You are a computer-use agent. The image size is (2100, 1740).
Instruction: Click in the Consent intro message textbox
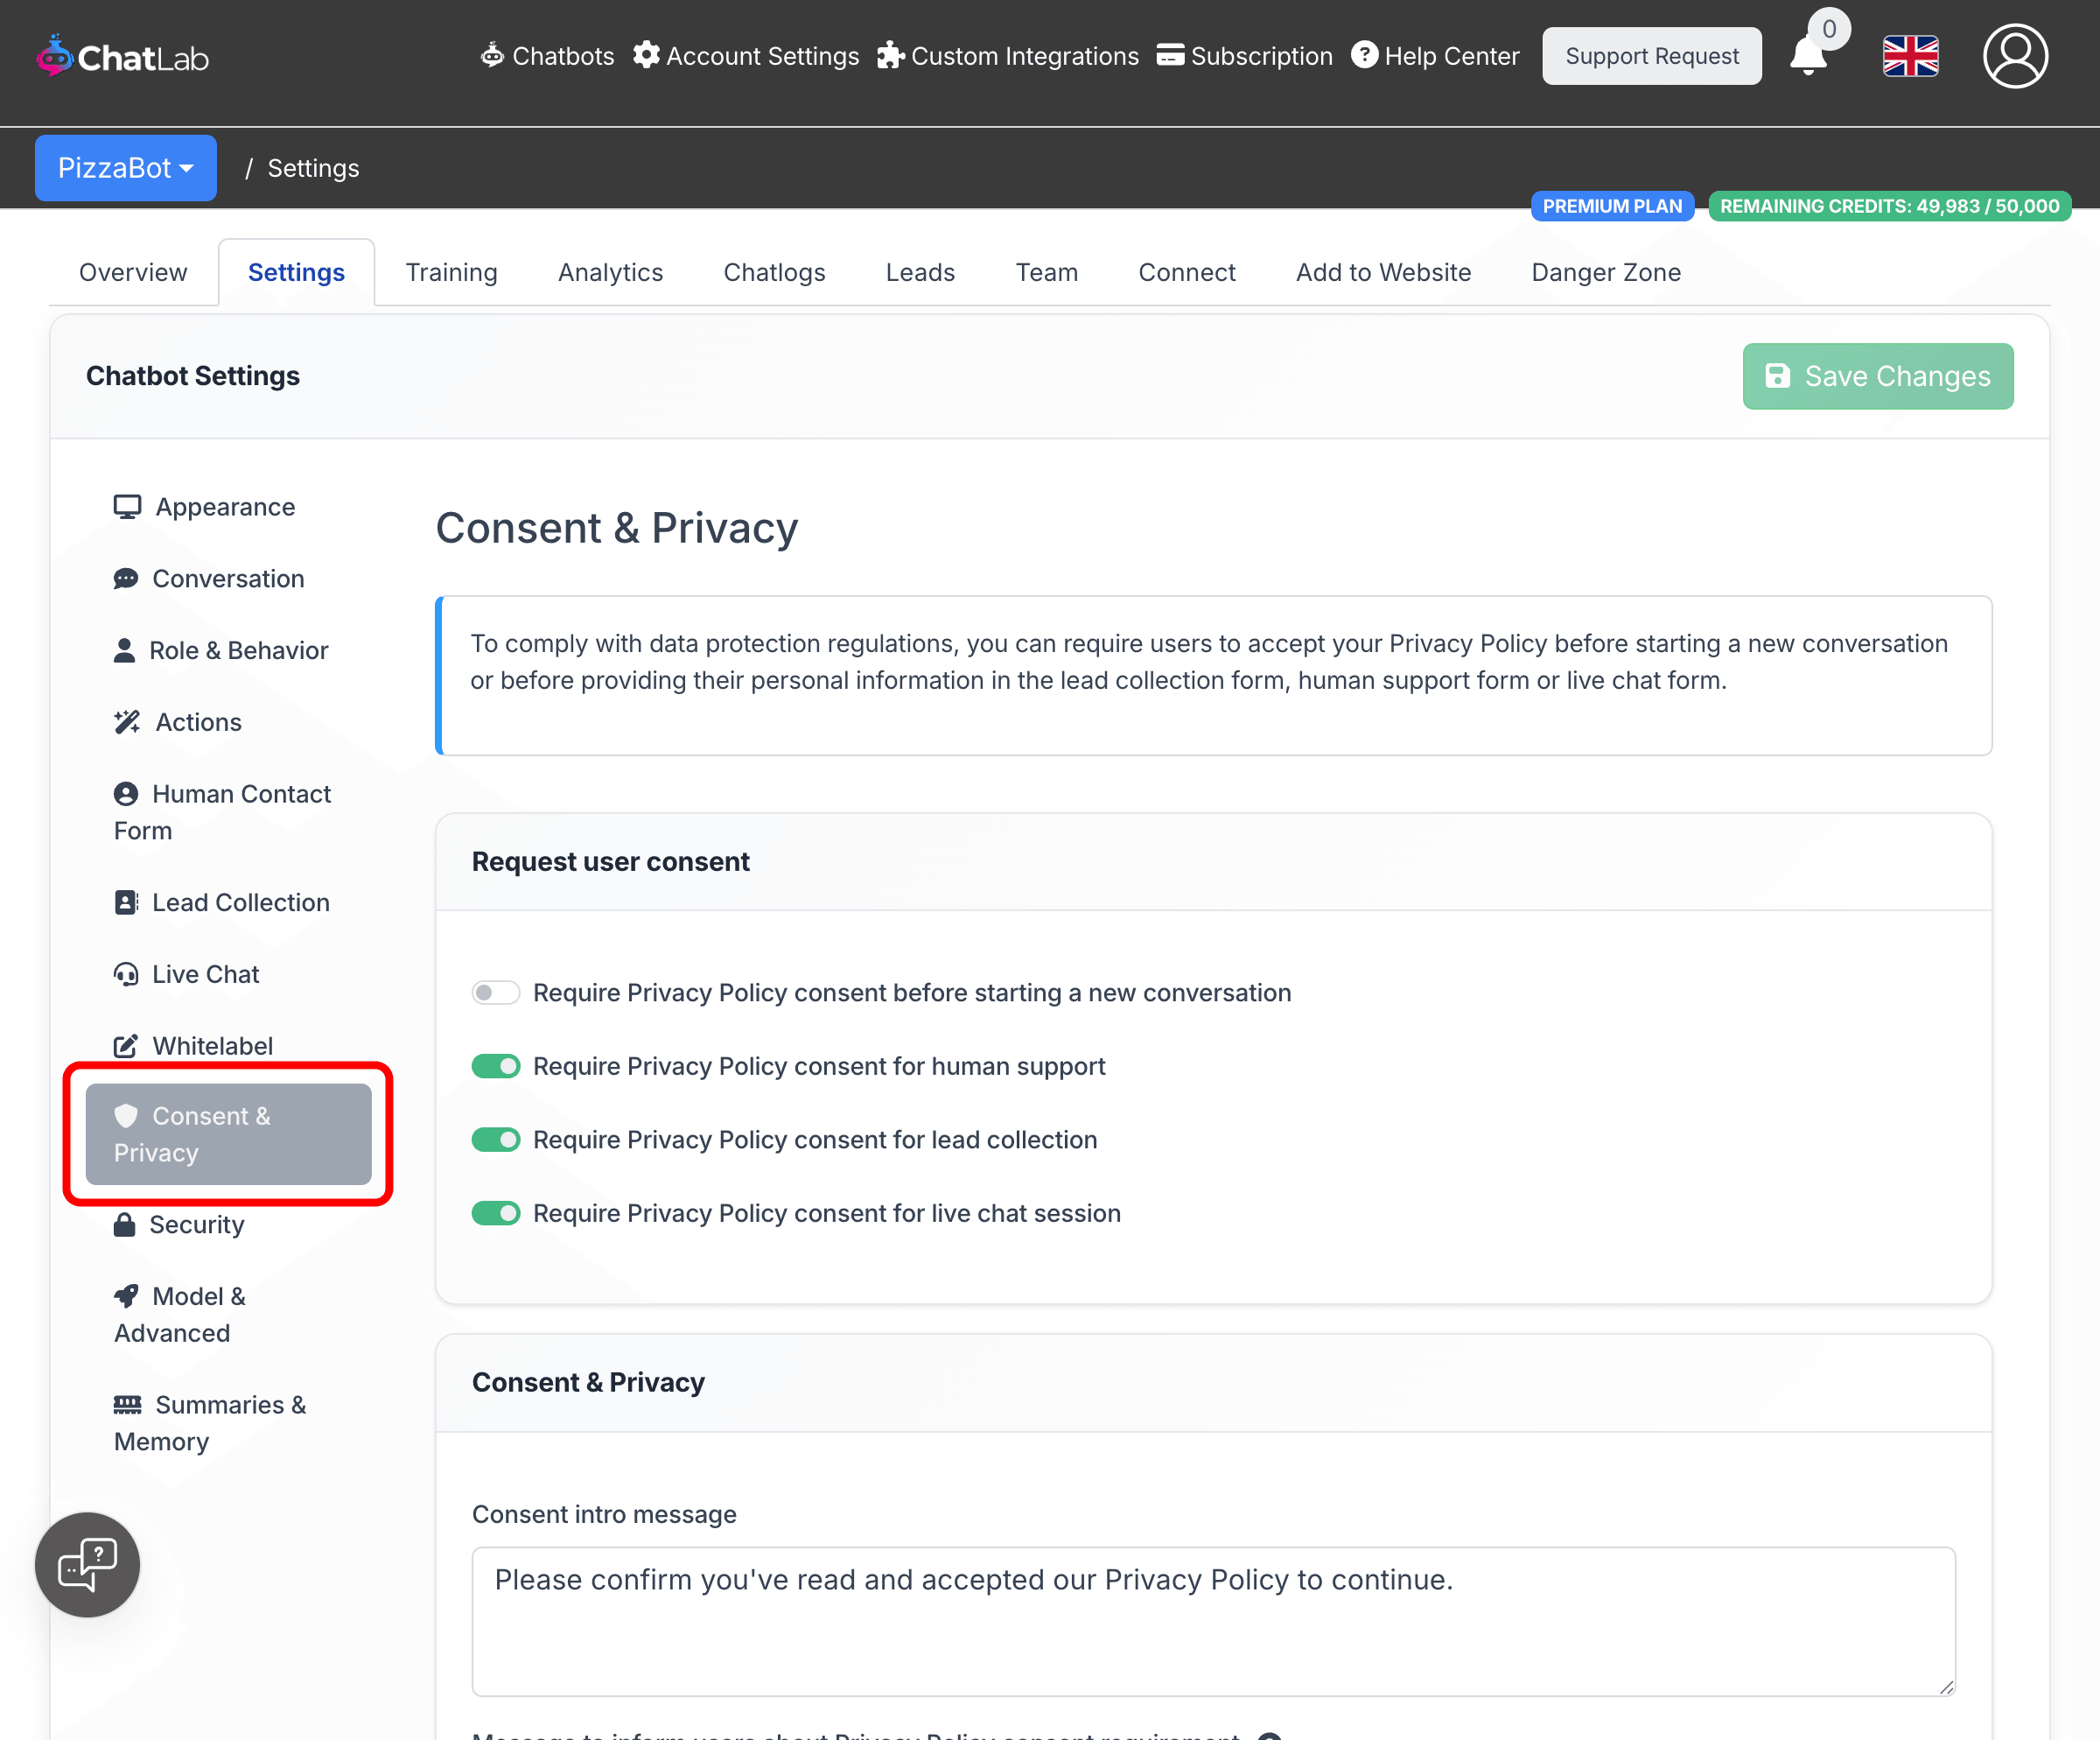coord(1213,1620)
